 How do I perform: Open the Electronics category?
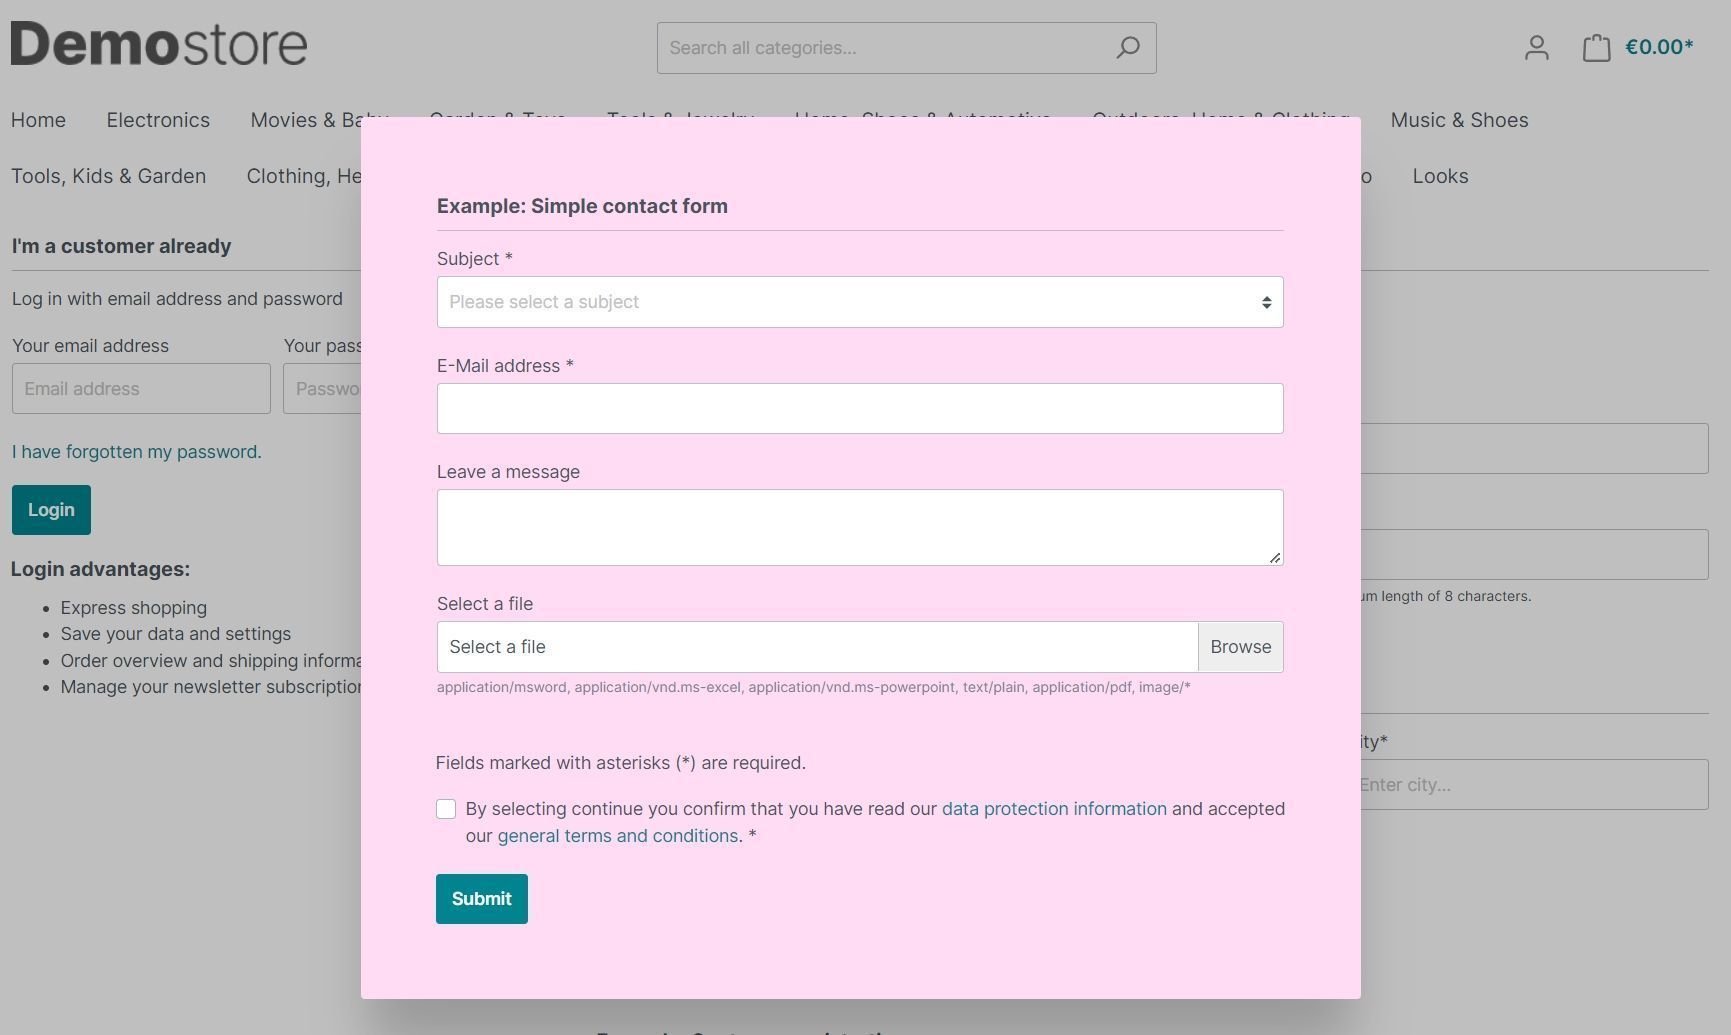click(x=158, y=120)
